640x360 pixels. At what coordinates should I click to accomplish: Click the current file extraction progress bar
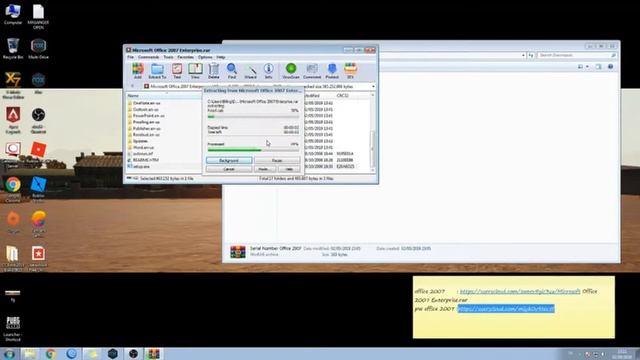pyautogui.click(x=253, y=117)
